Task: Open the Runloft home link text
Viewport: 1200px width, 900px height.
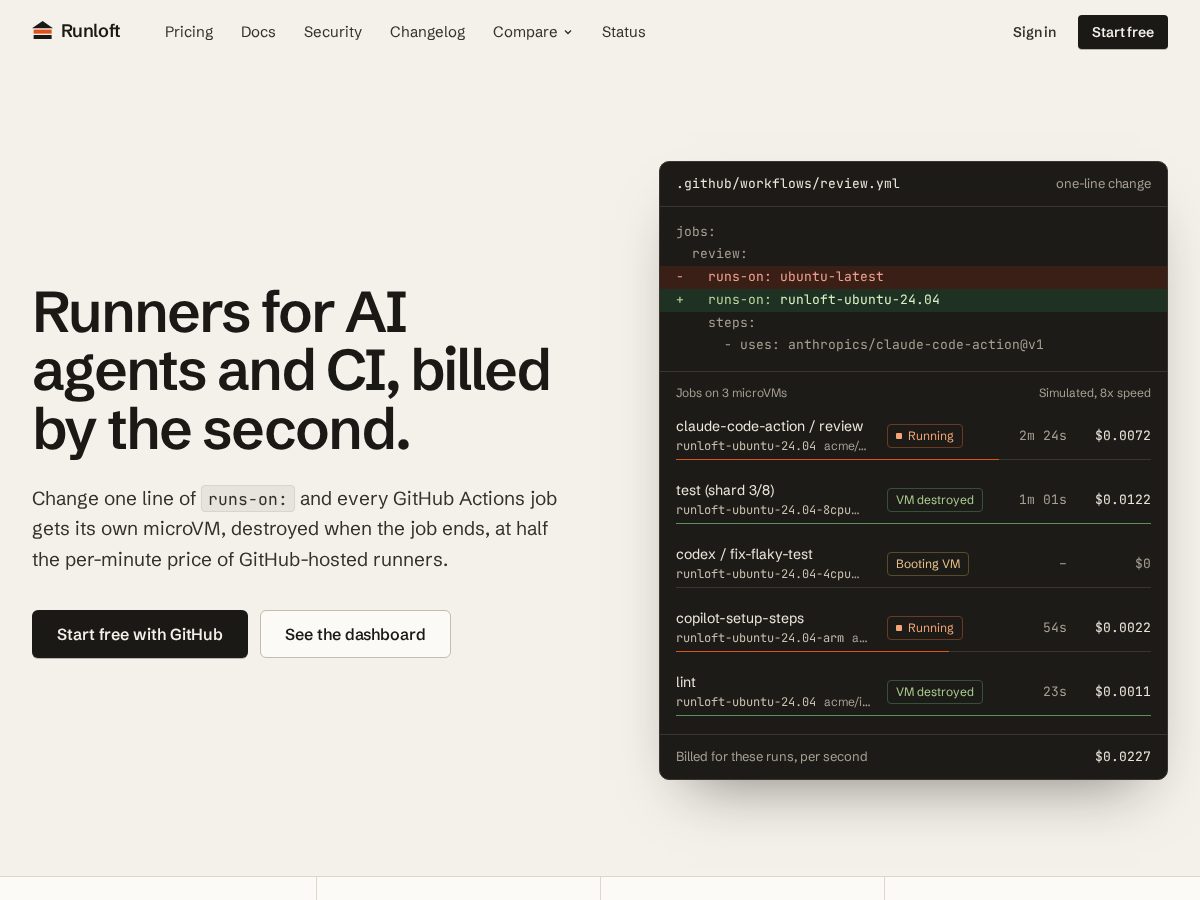Action: point(90,31)
